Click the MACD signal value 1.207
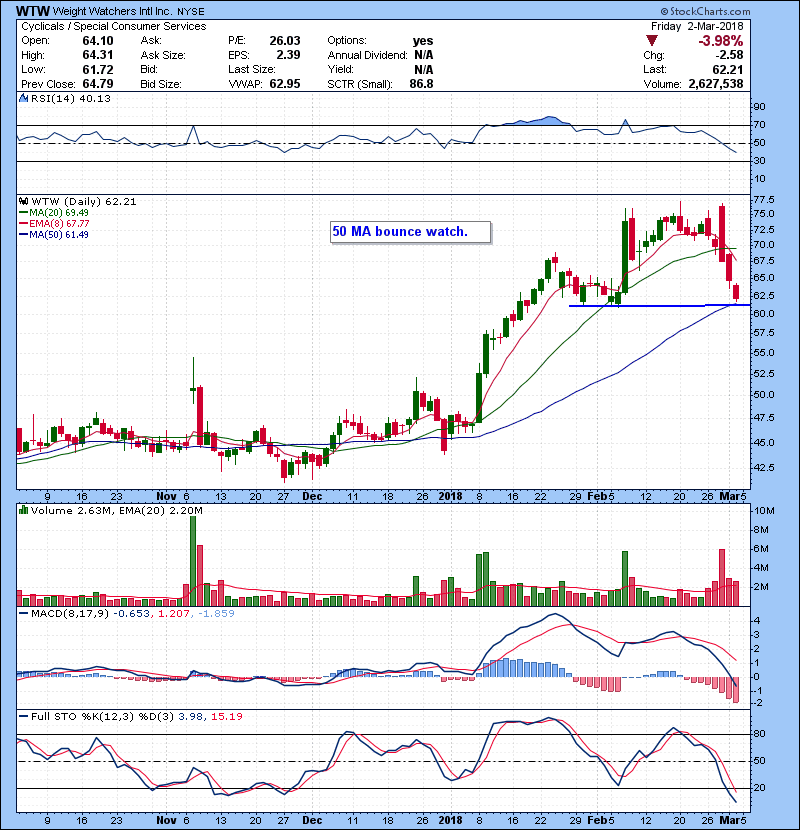Viewport: 800px width, 830px height. (174, 614)
